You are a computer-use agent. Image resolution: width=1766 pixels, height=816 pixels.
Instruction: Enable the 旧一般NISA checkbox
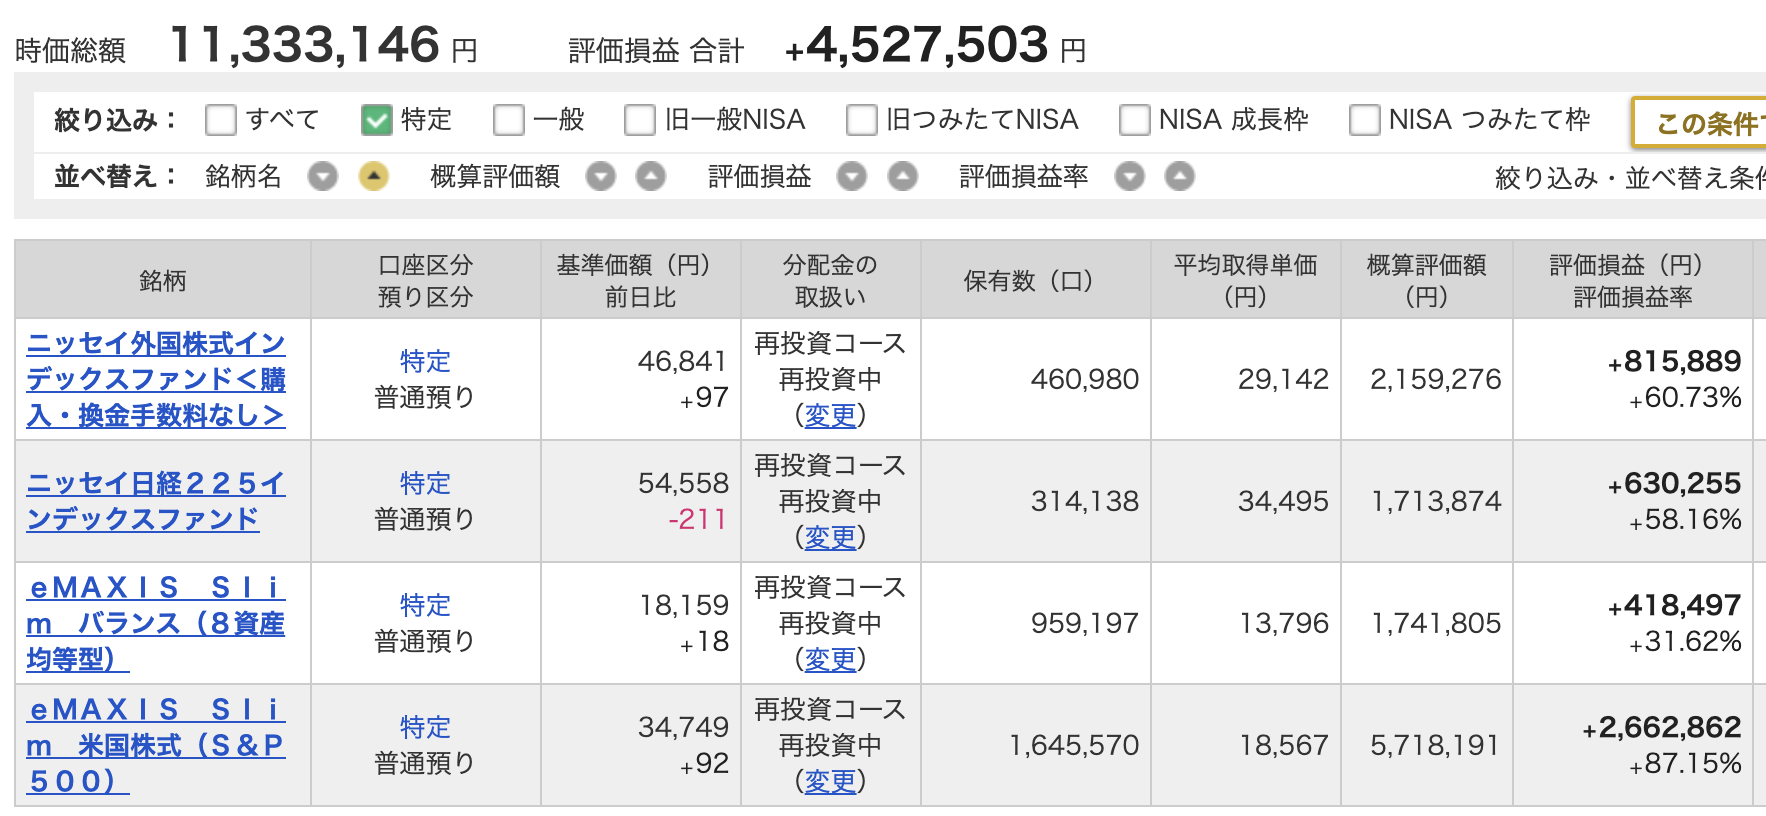click(639, 120)
